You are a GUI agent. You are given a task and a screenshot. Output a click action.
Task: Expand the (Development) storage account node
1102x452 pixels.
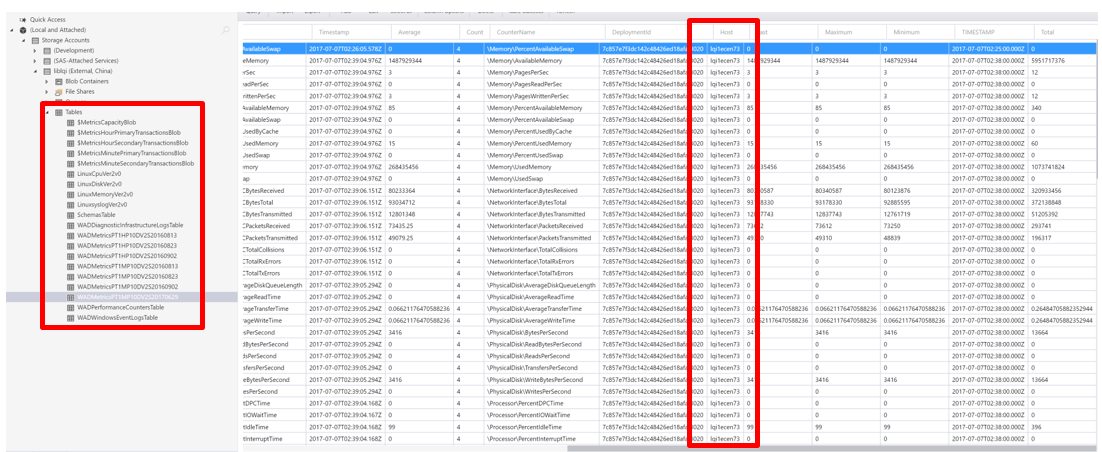(x=33, y=50)
